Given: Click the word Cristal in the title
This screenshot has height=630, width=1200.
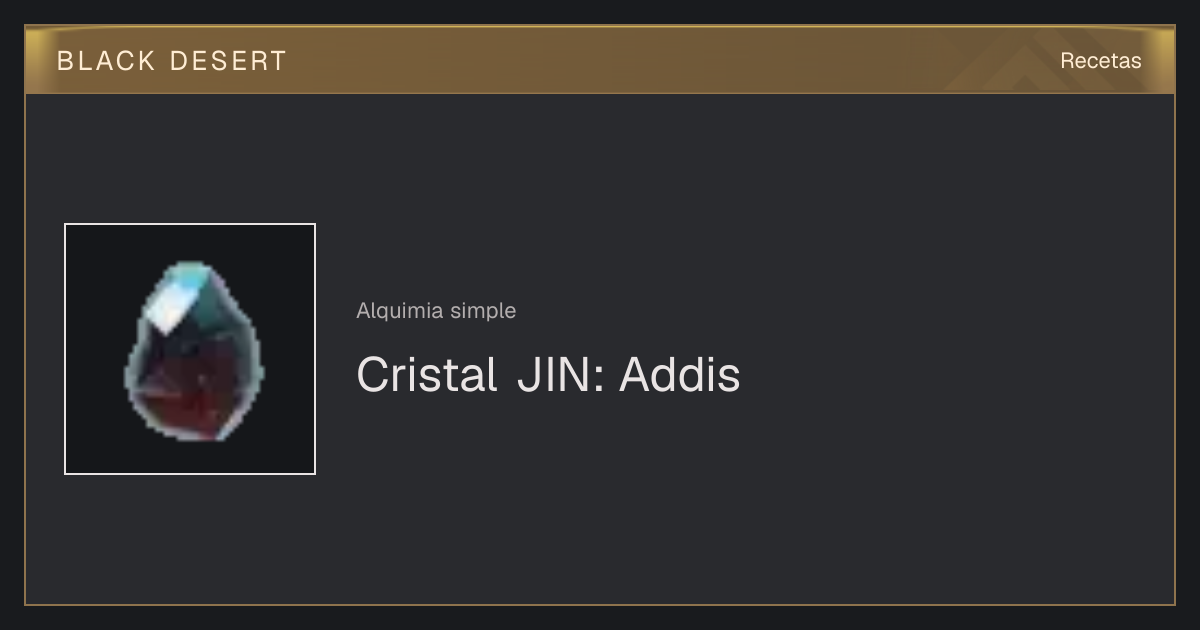Looking at the screenshot, I should [427, 375].
